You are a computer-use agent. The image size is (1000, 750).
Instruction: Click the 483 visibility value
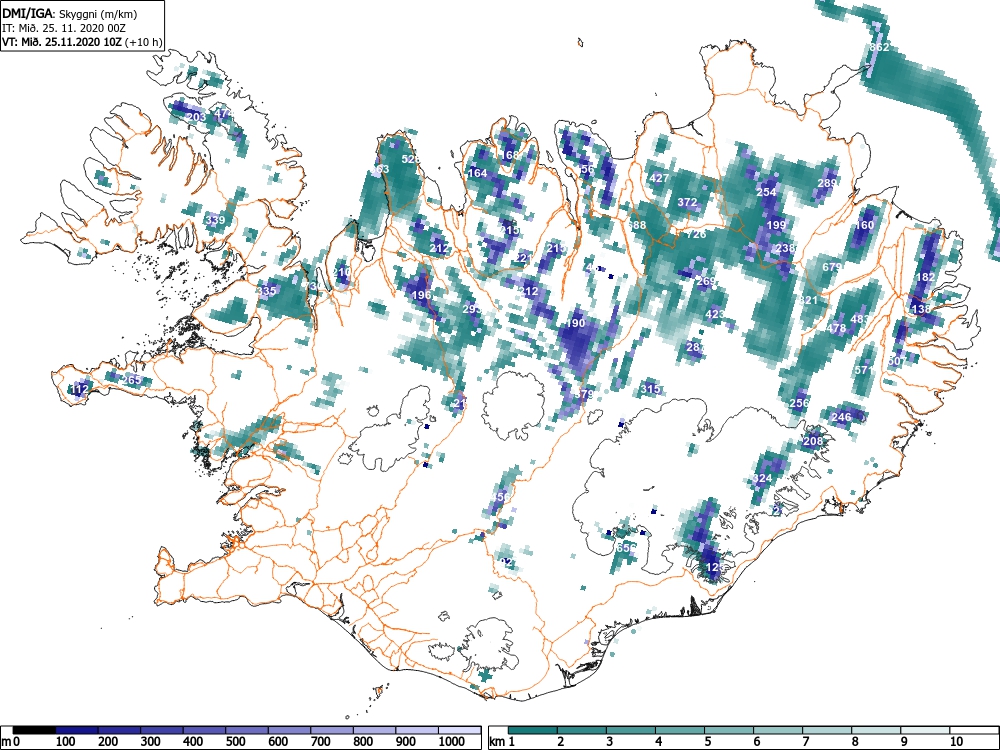tap(860, 319)
